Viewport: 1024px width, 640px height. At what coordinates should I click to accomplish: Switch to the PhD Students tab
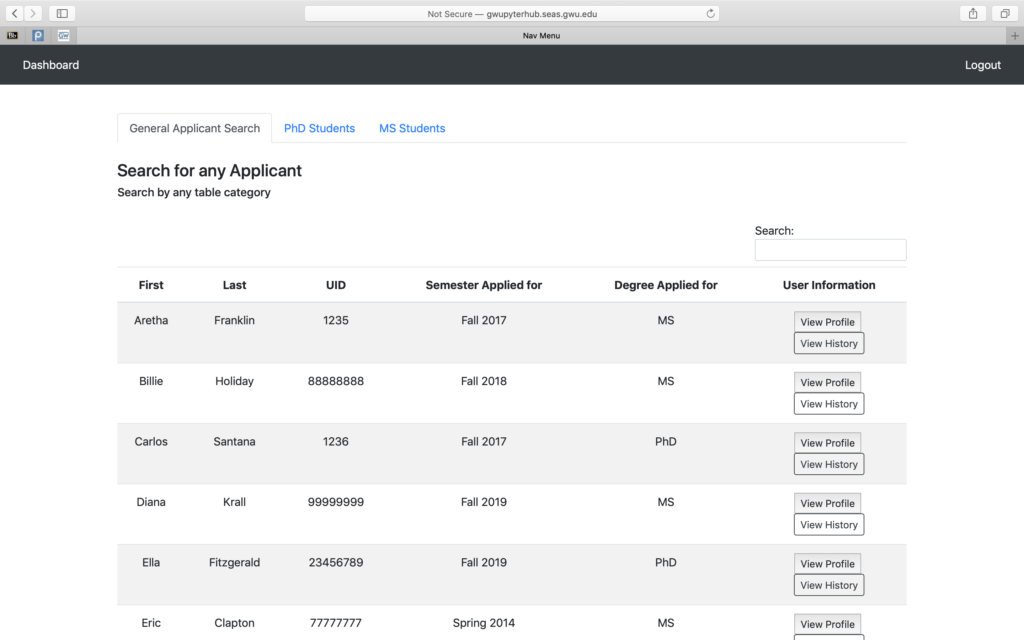pyautogui.click(x=319, y=128)
